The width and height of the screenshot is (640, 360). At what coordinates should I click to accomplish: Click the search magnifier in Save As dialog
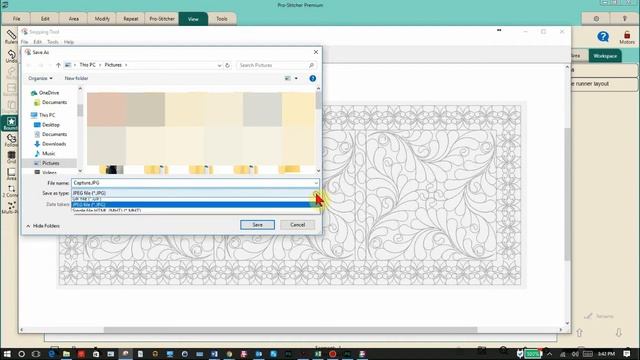(311, 65)
